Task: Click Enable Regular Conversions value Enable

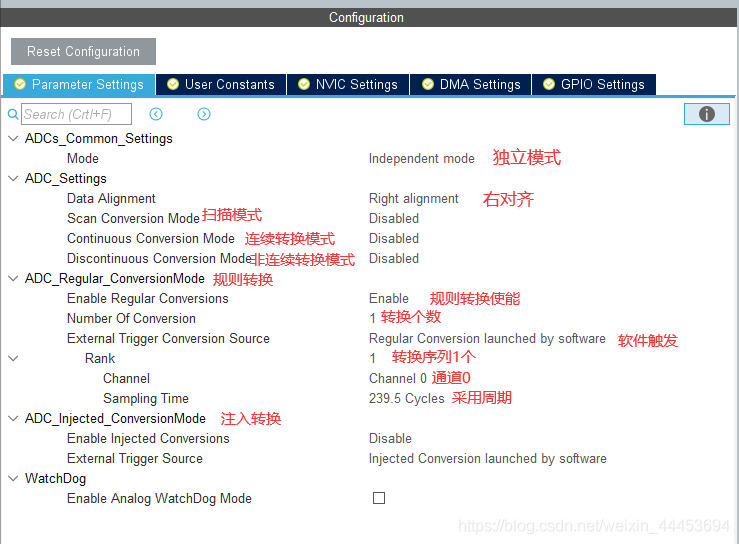Action: point(389,298)
